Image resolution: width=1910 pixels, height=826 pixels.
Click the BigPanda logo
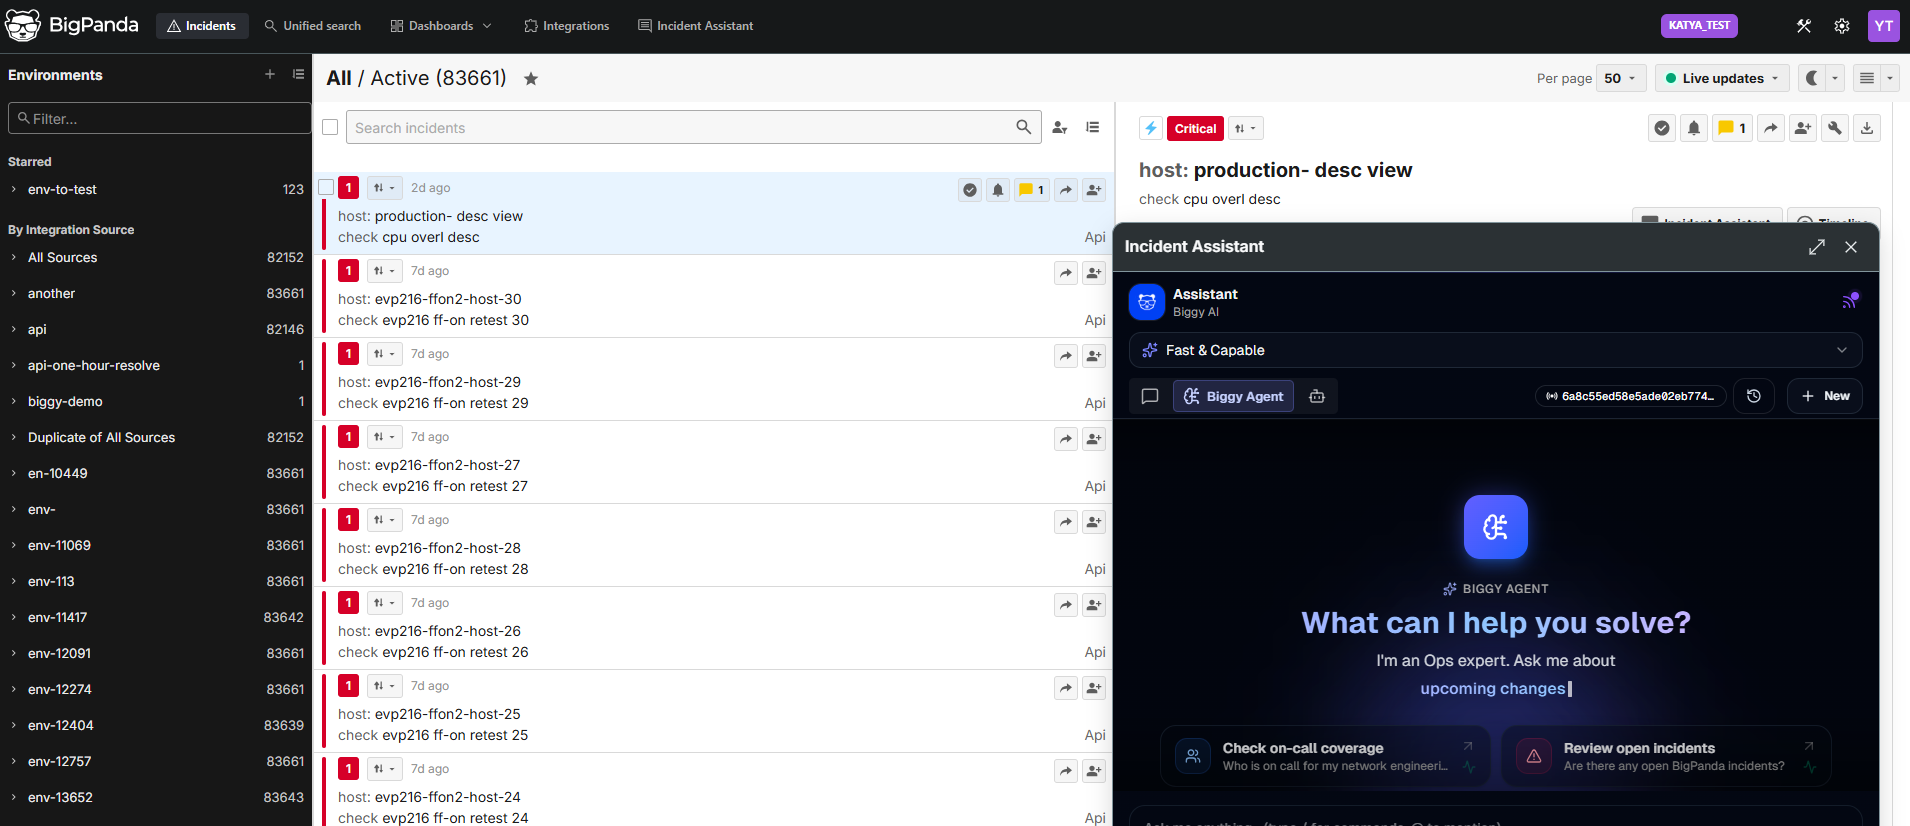(72, 25)
